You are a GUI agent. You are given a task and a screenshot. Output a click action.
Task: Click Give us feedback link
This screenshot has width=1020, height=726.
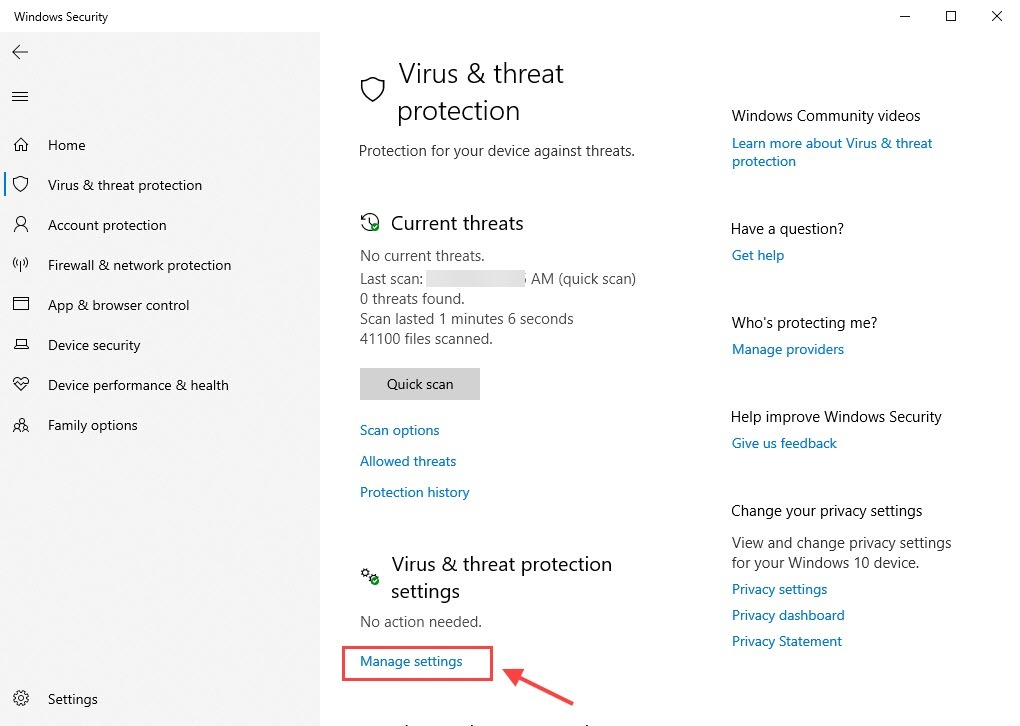(784, 443)
